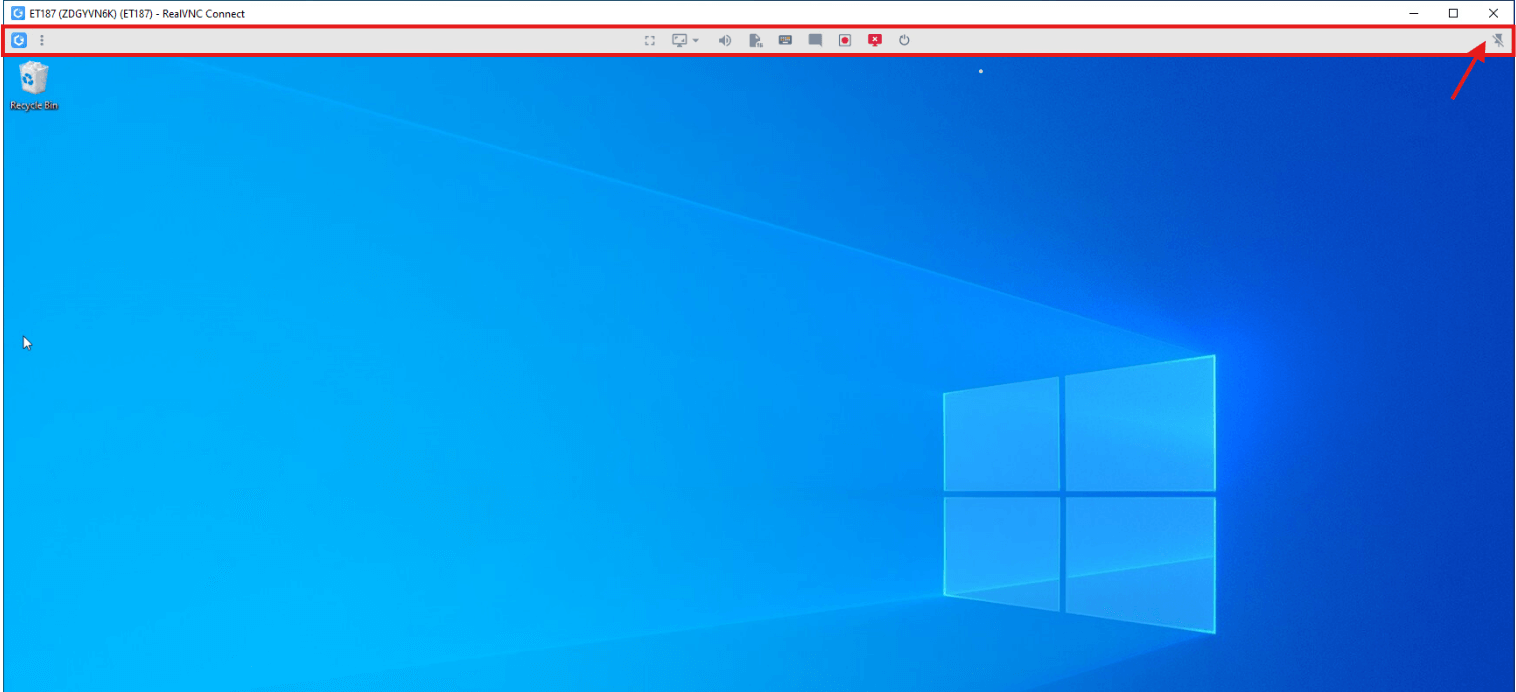Click the ET187 RealVNC Connect title text
The width and height of the screenshot is (1516, 692).
[x=137, y=14]
